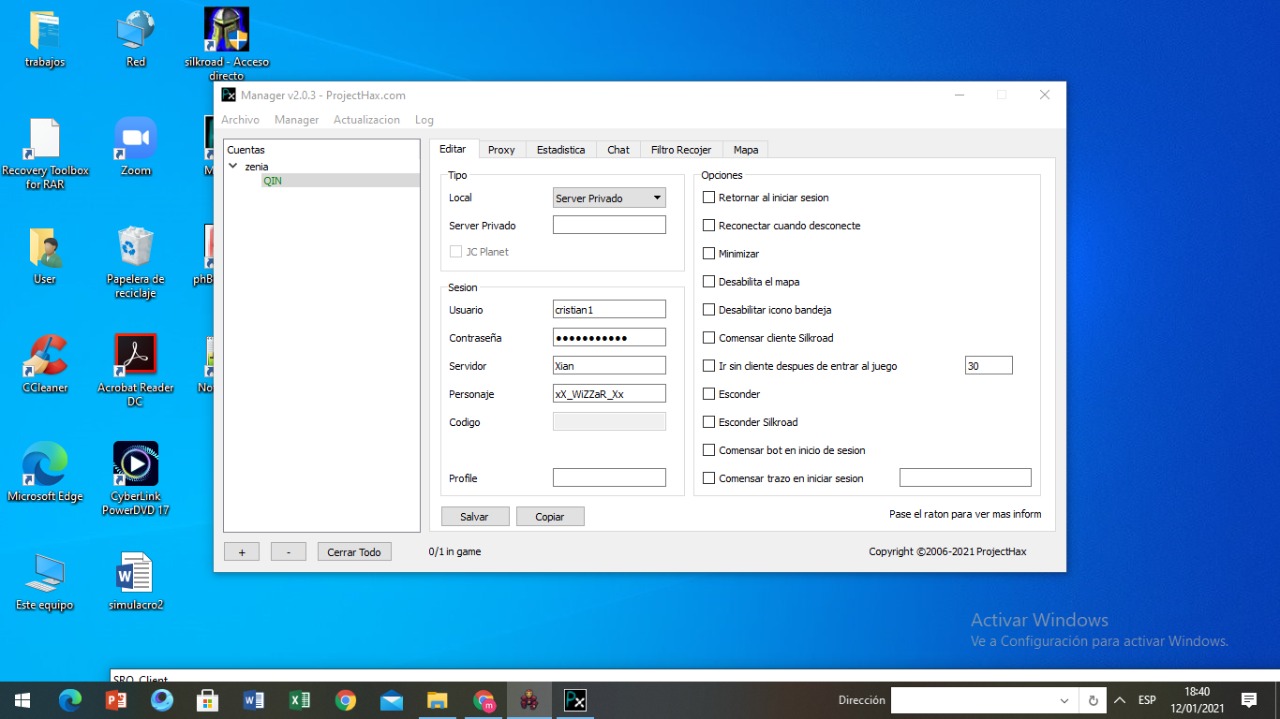Select the QIN account entry
Viewport: 1280px width, 719px height.
[272, 181]
